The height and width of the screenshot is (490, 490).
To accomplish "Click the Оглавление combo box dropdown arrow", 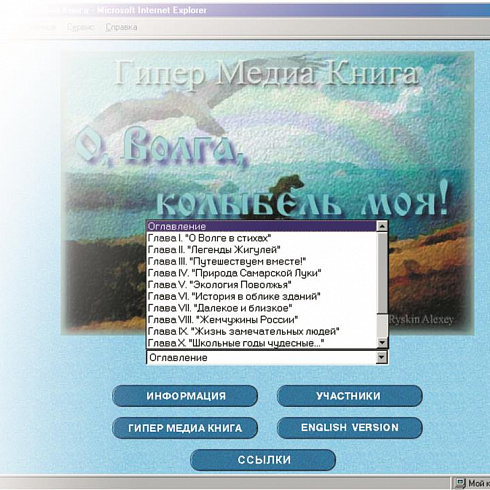I will click(381, 358).
